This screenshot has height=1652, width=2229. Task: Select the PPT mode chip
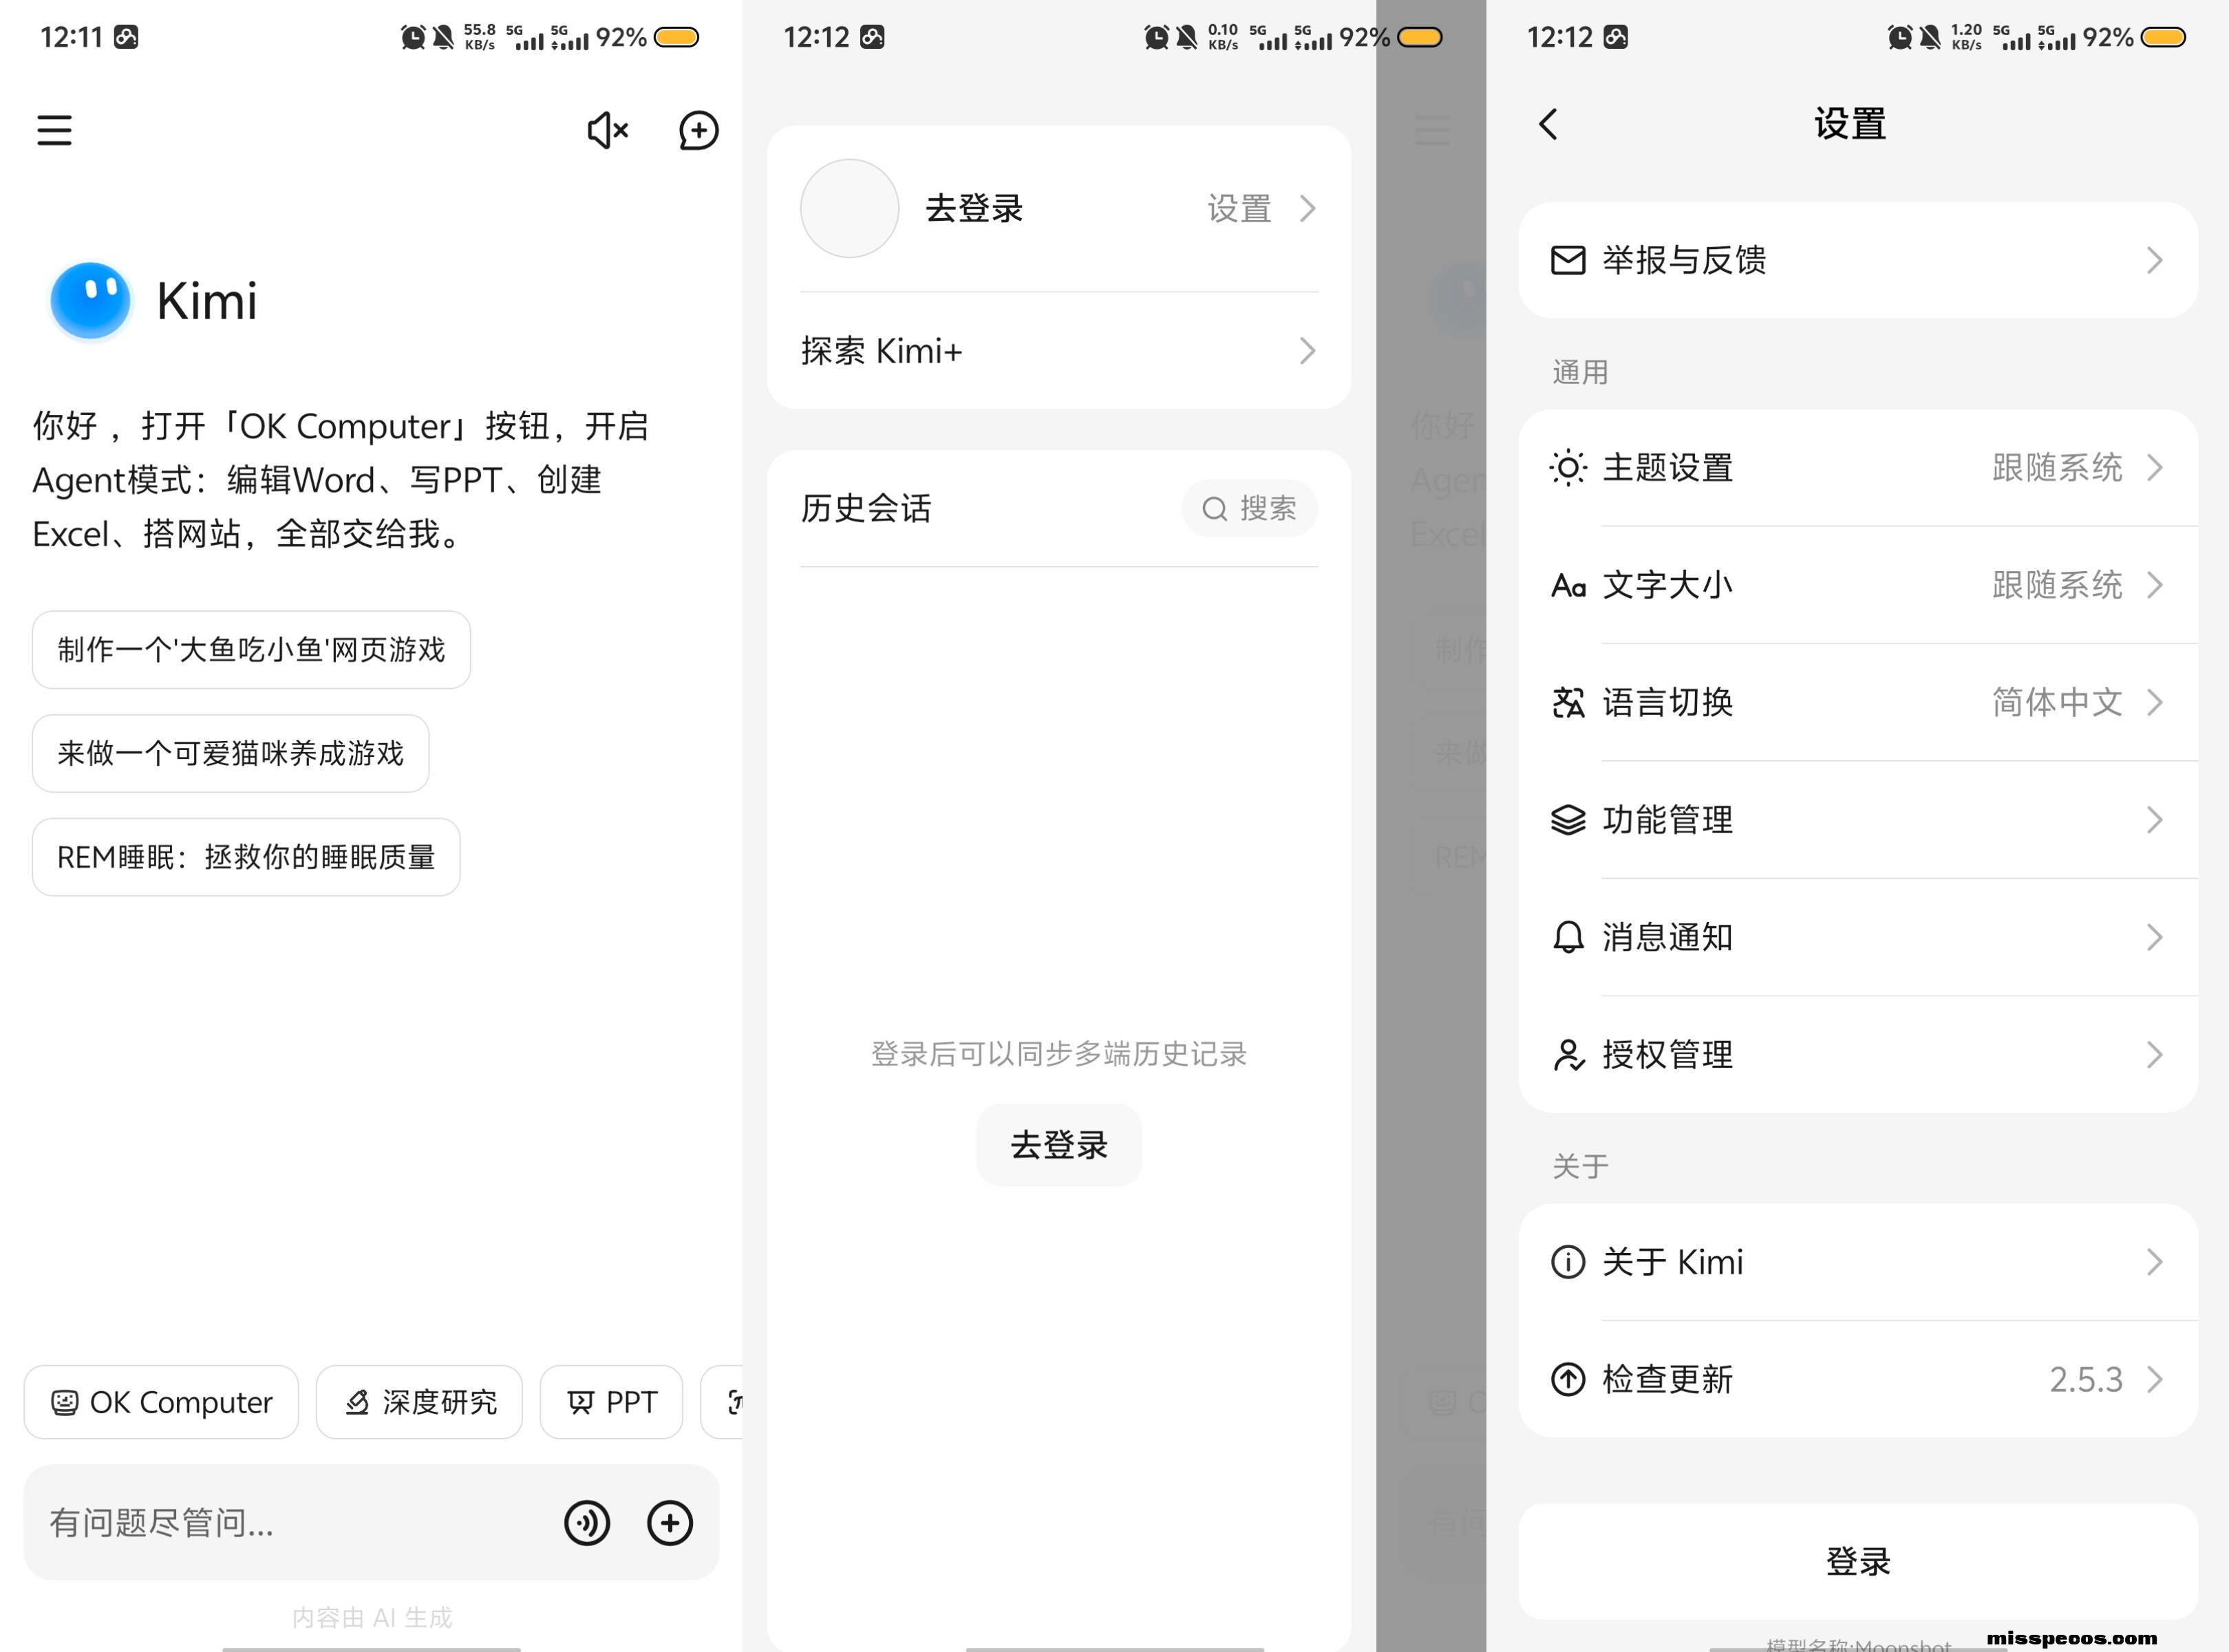611,1402
